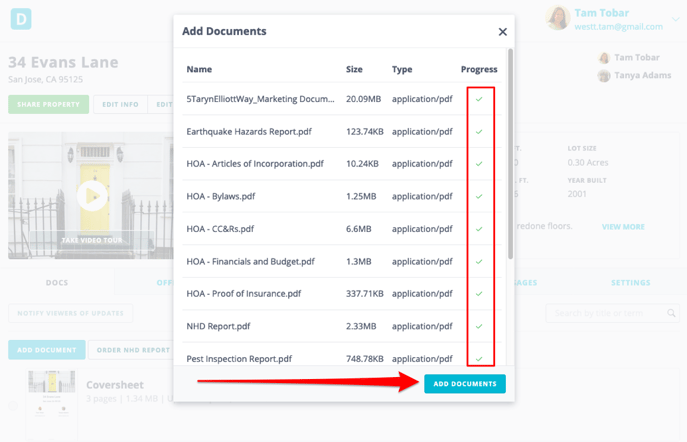Screen dimensions: 687x442
Task: Switch to the Docs tab
Action: [57, 283]
